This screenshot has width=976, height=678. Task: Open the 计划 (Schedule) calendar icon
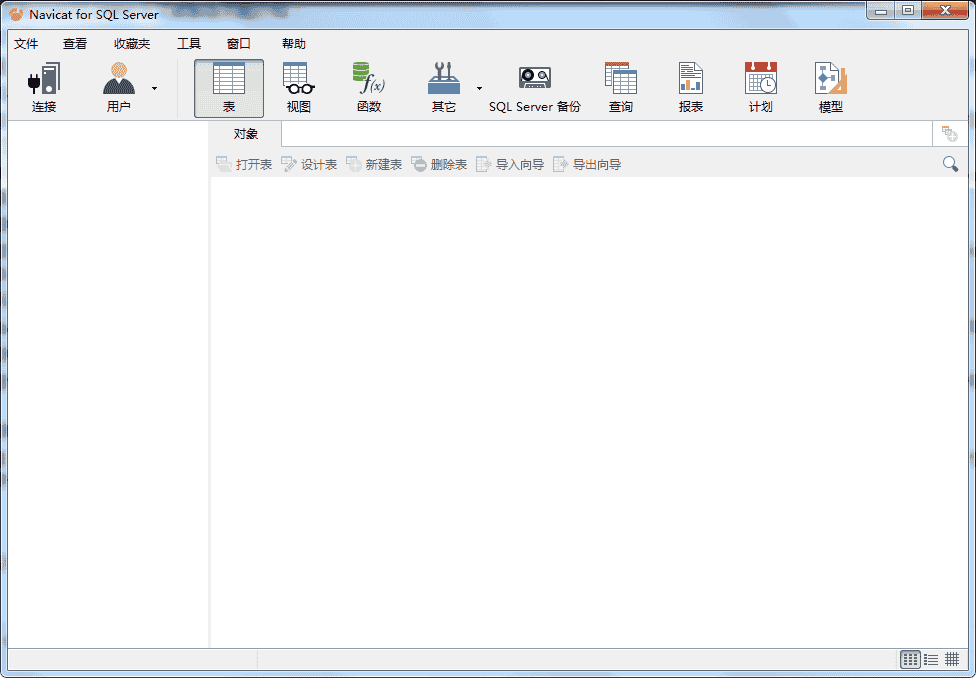pos(760,80)
